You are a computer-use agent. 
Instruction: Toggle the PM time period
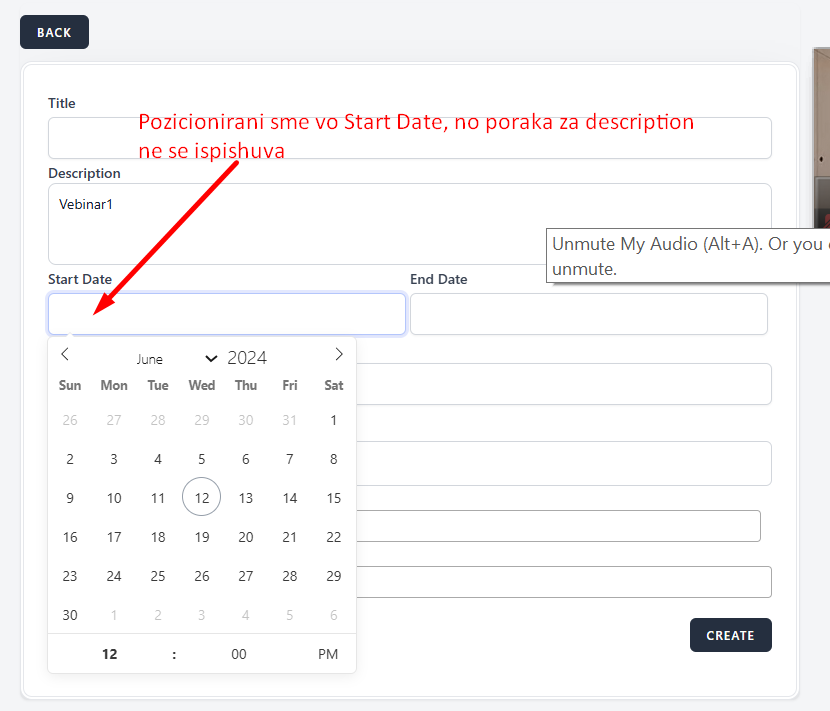click(x=328, y=654)
